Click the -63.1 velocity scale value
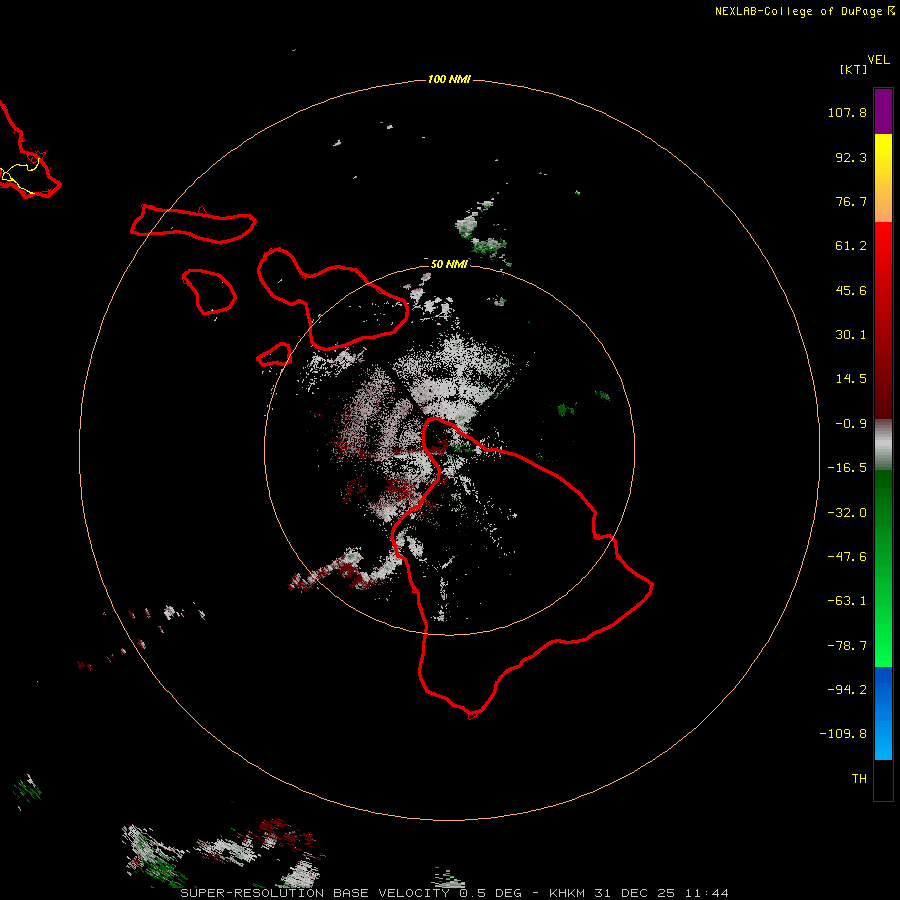 click(x=847, y=601)
